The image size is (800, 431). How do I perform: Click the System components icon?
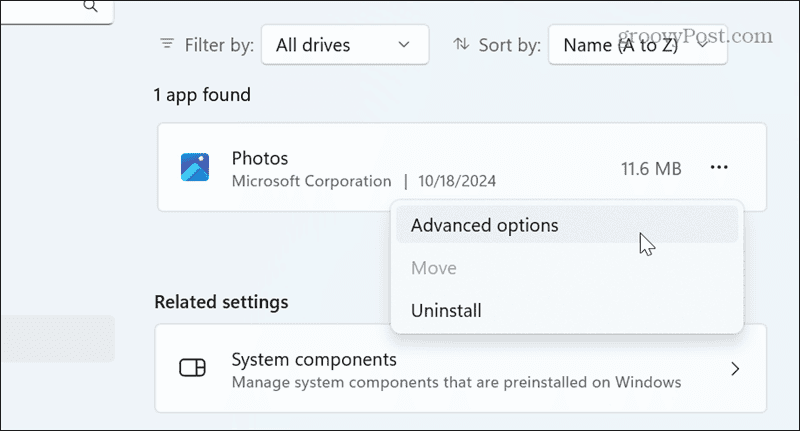[192, 368]
